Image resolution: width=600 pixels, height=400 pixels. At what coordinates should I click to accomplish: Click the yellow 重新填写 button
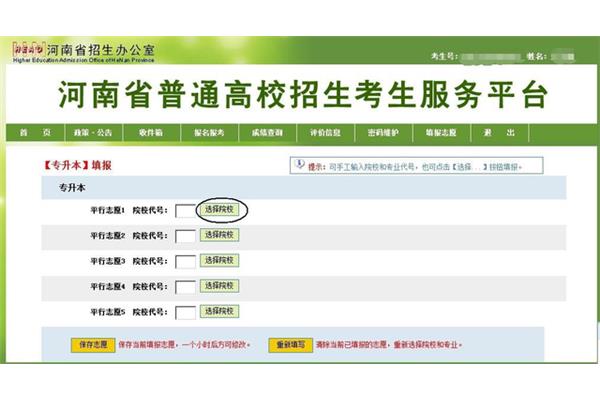click(291, 345)
